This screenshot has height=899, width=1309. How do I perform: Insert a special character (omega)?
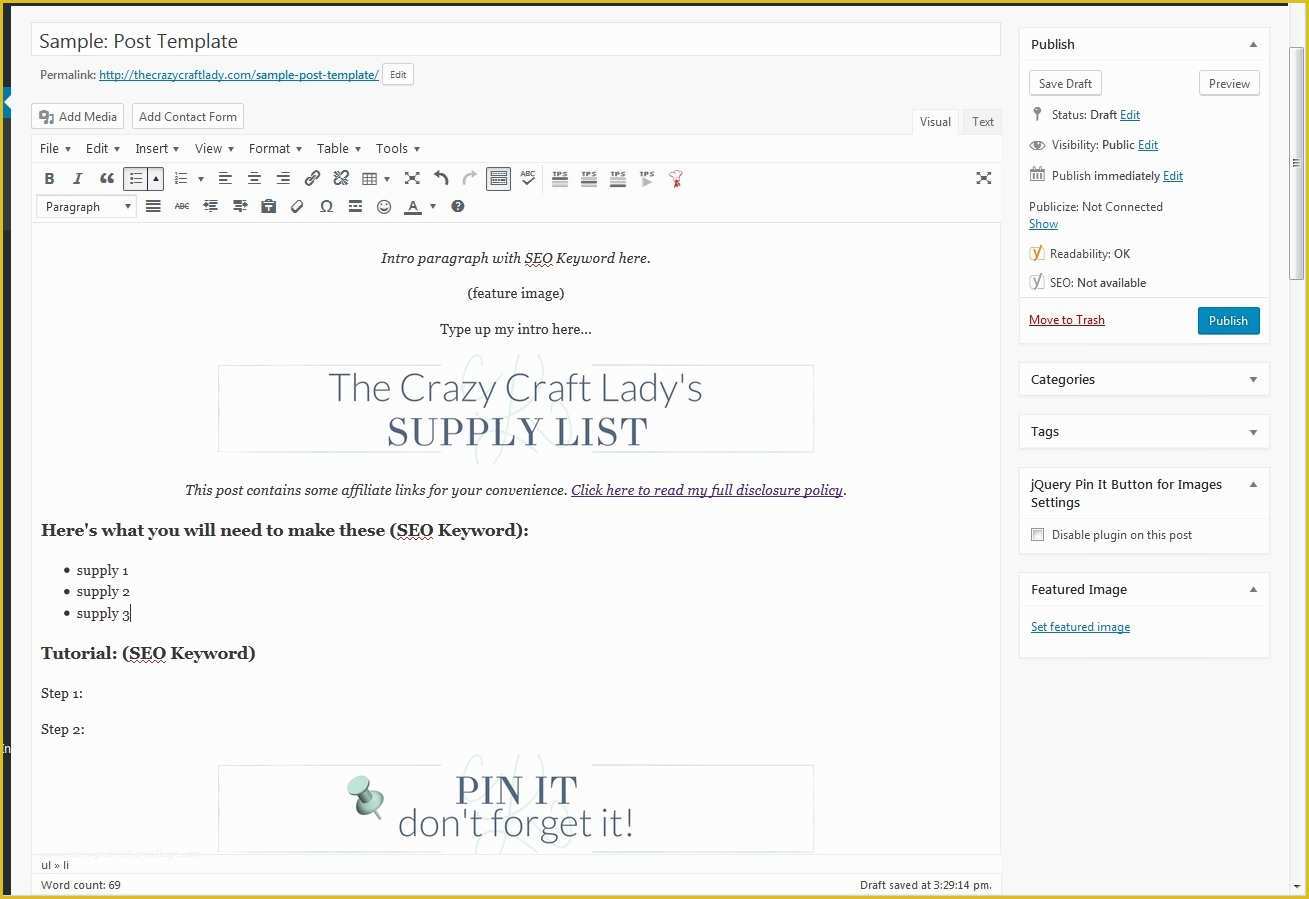tap(326, 206)
